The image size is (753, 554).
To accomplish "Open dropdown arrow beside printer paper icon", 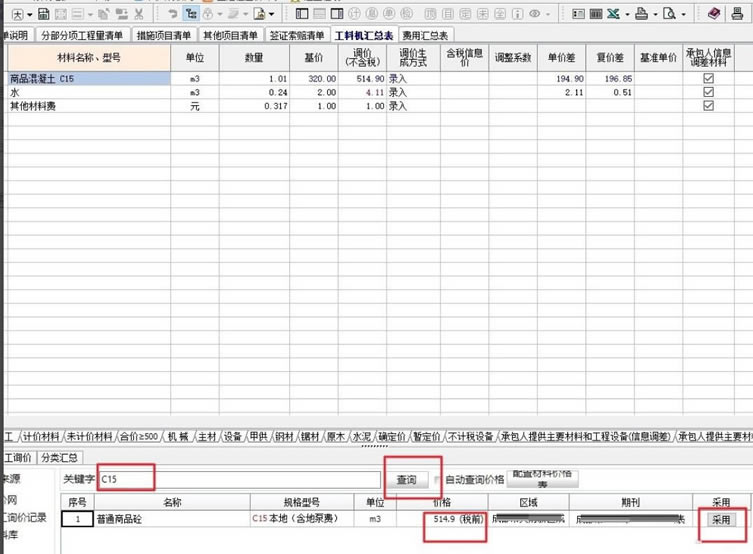I will [655, 14].
